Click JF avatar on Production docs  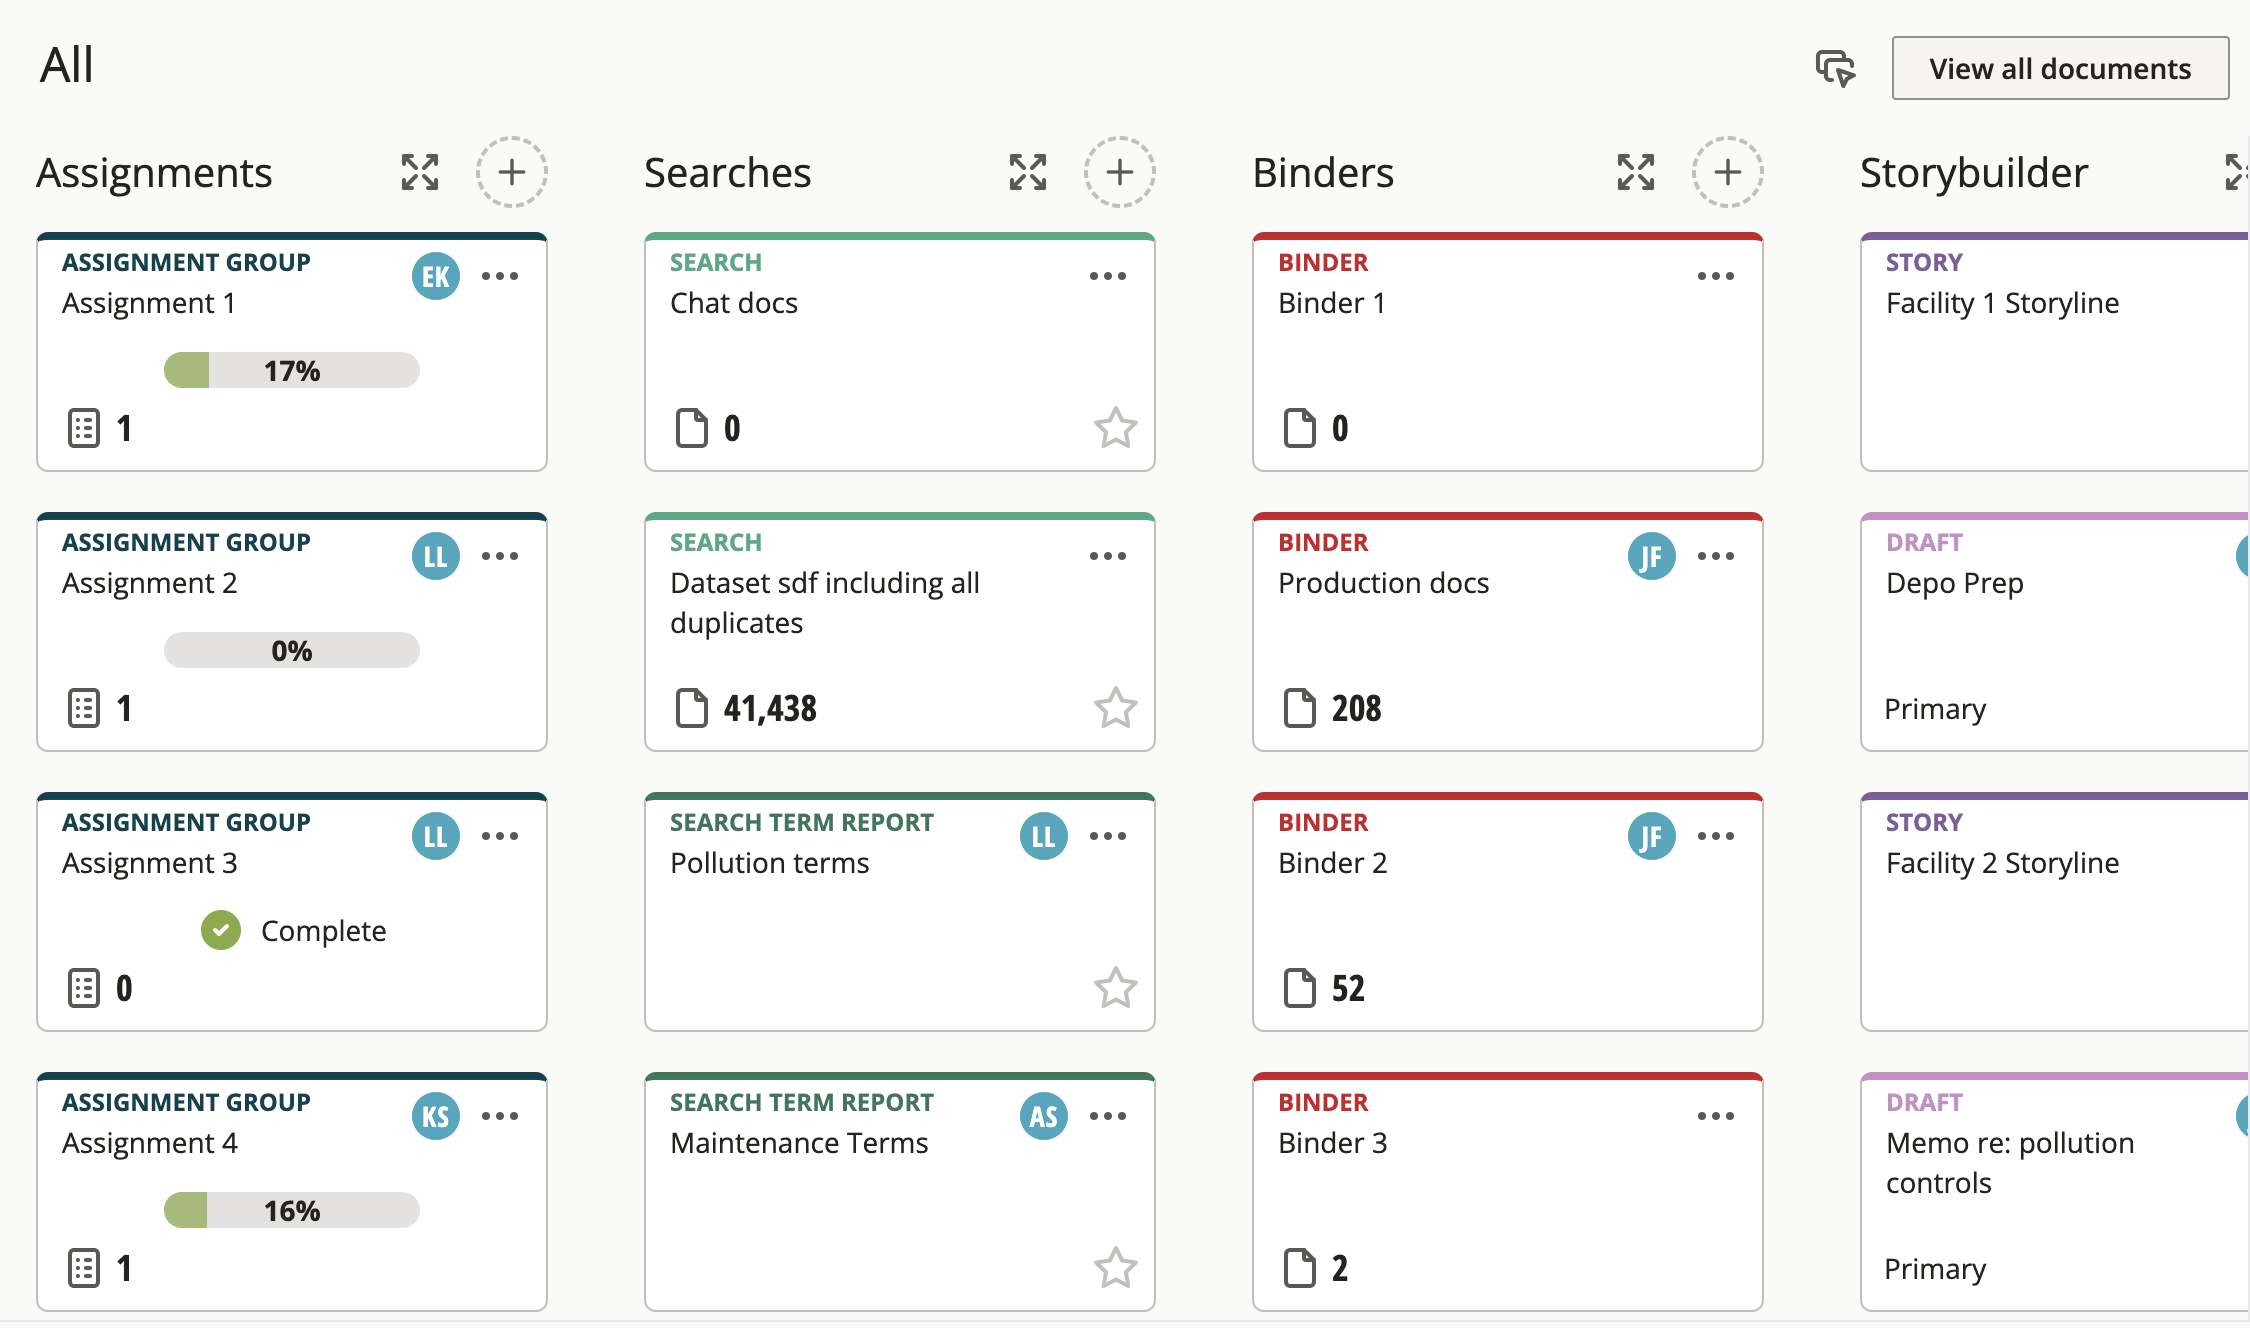1652,556
